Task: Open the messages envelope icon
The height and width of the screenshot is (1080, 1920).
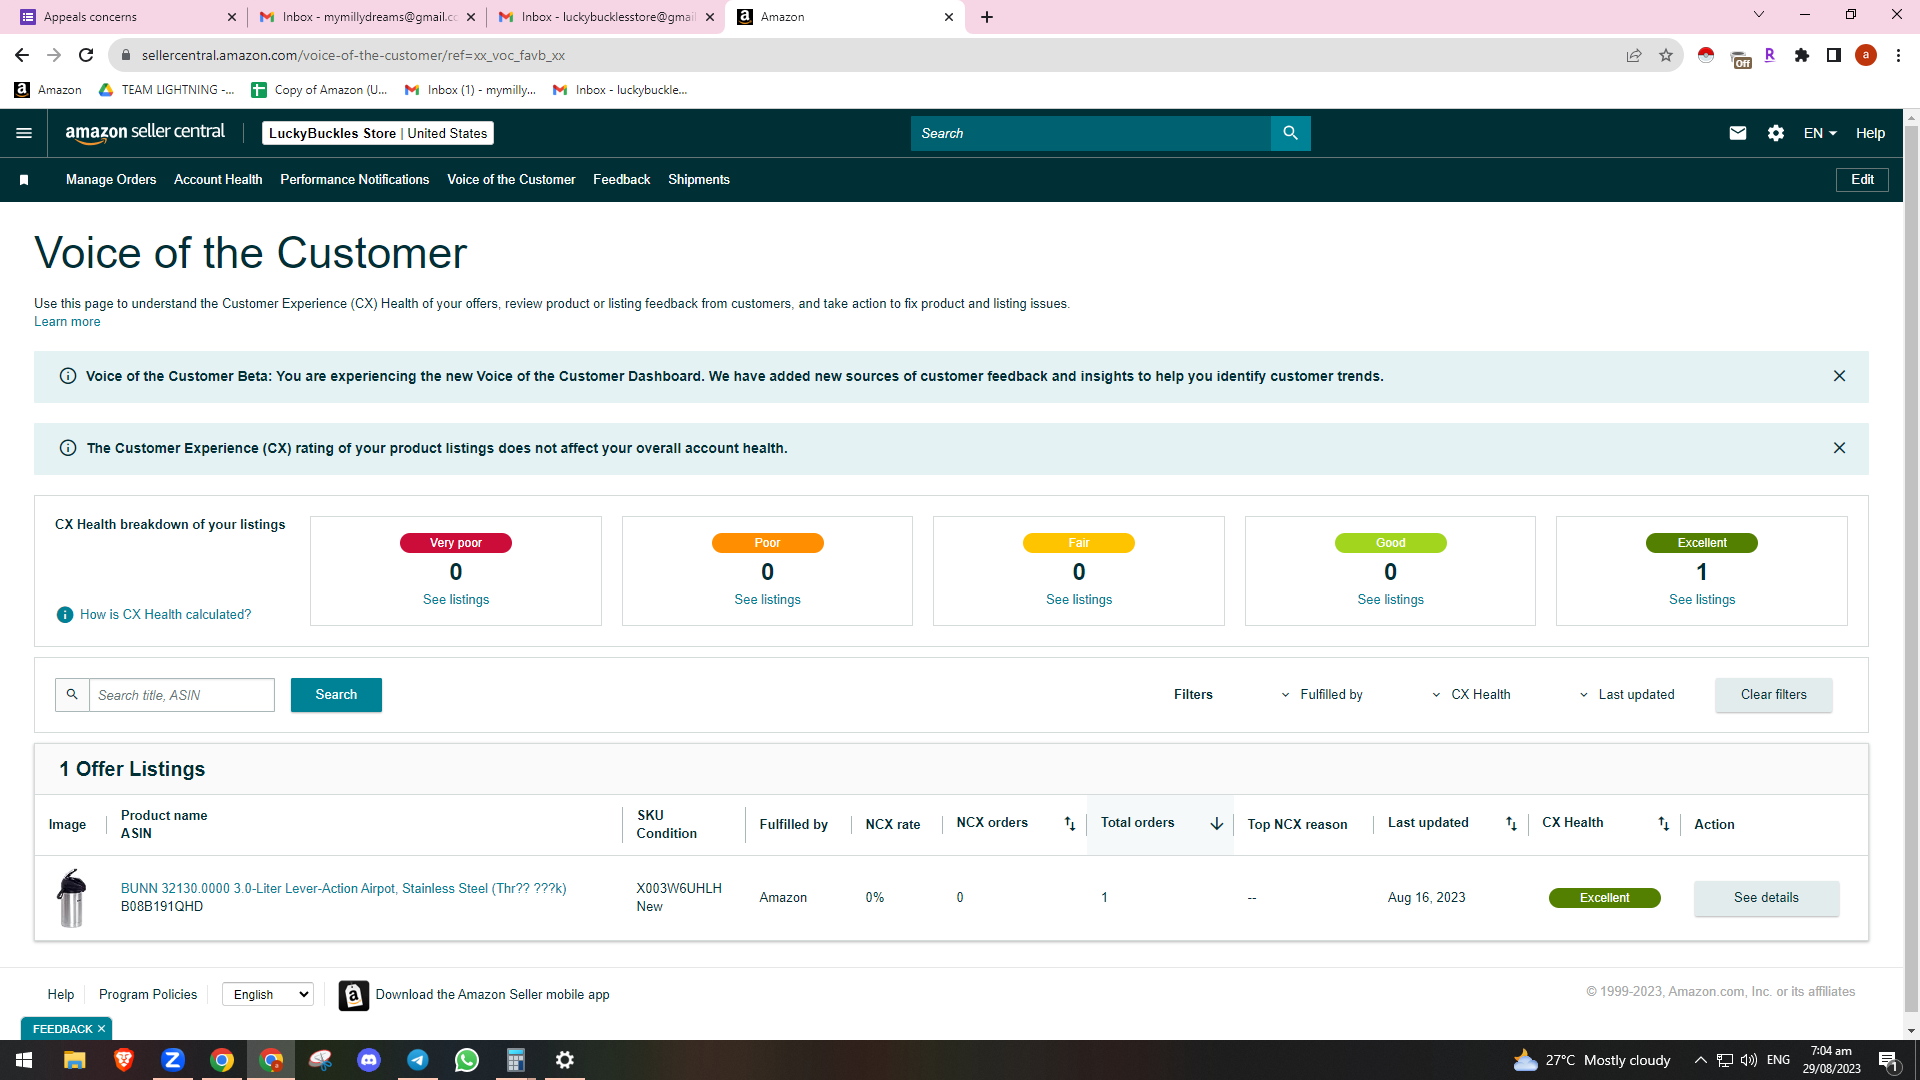Action: [x=1738, y=133]
